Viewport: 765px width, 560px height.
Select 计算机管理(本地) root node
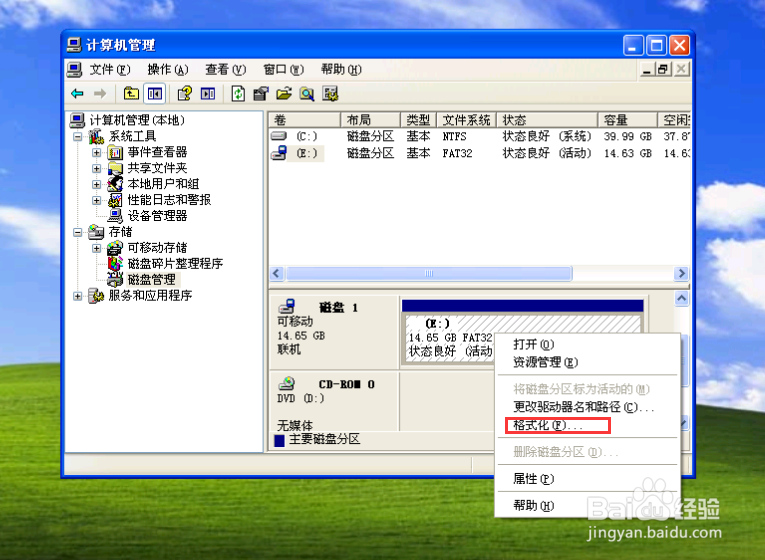(137, 120)
